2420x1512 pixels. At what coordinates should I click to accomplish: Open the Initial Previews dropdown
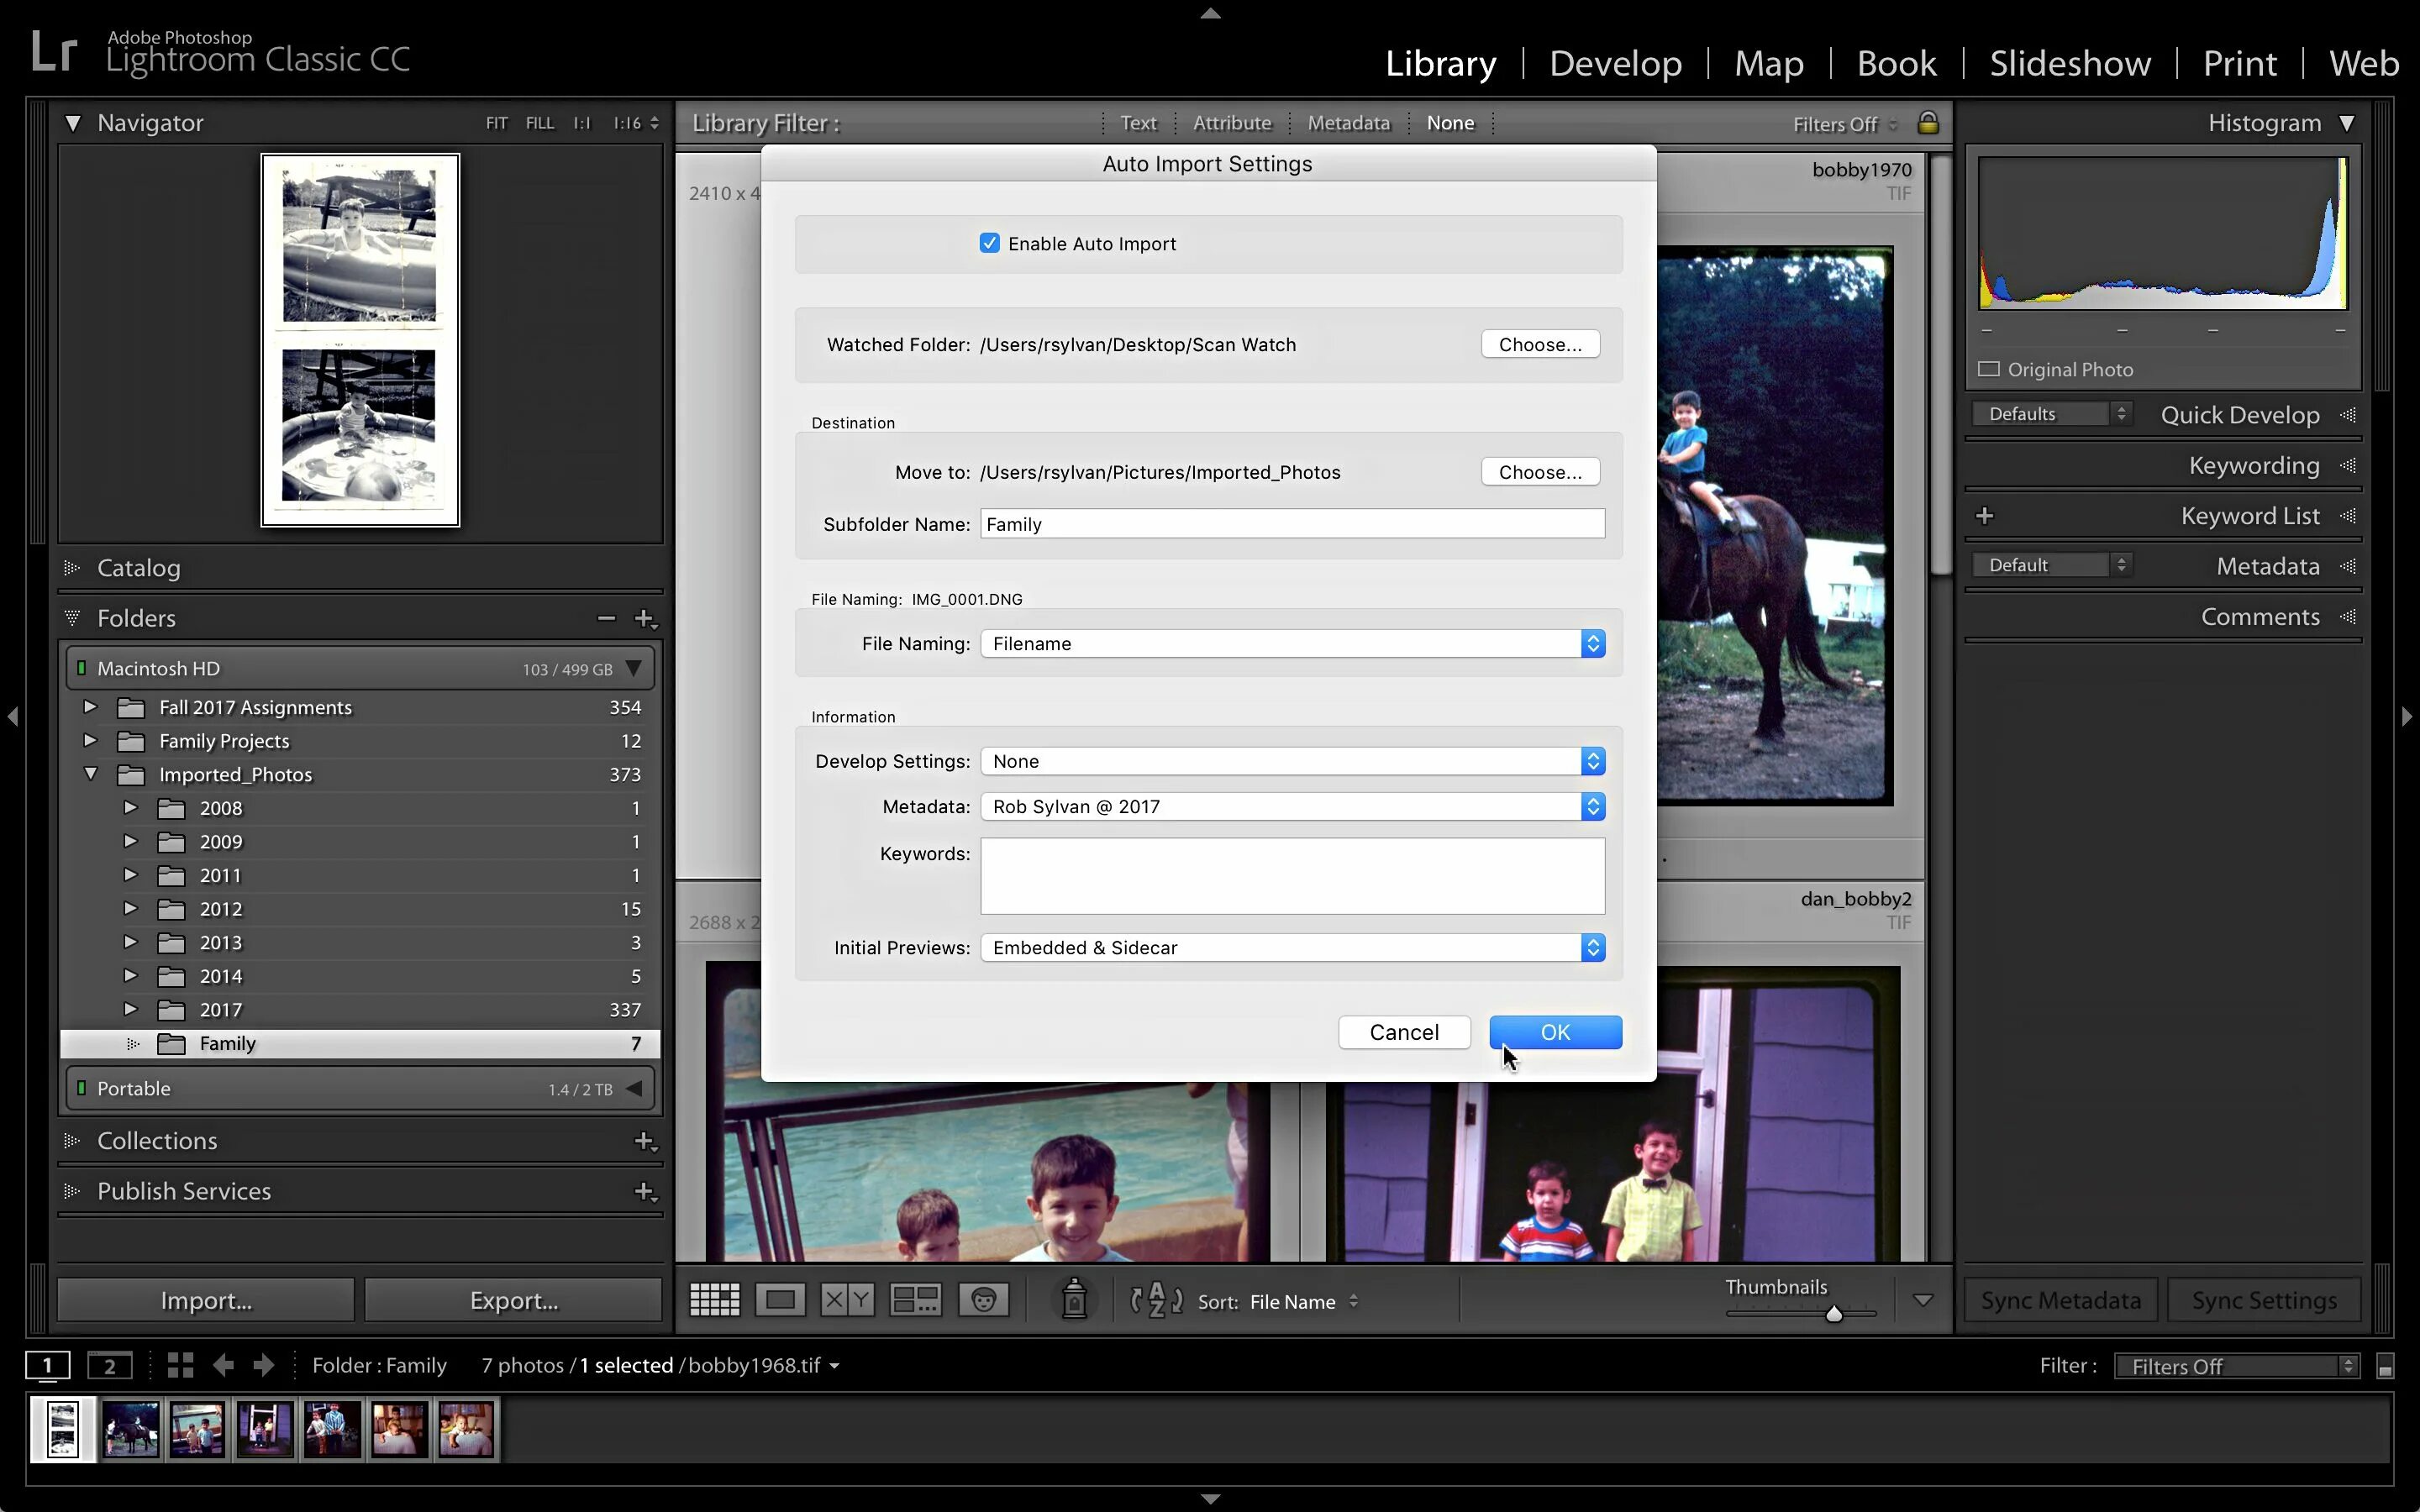click(x=1292, y=948)
